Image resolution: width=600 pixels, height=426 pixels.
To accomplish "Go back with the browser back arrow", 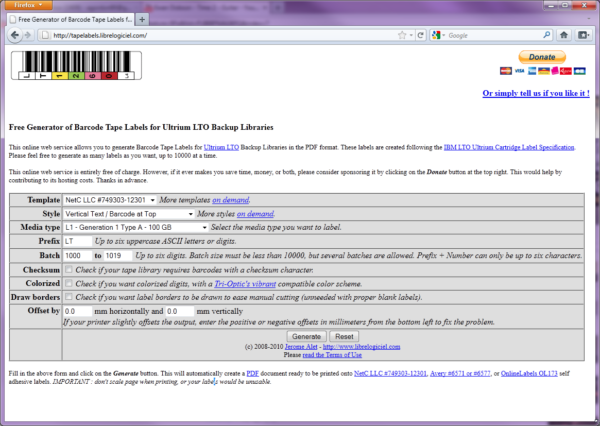I will coord(15,35).
